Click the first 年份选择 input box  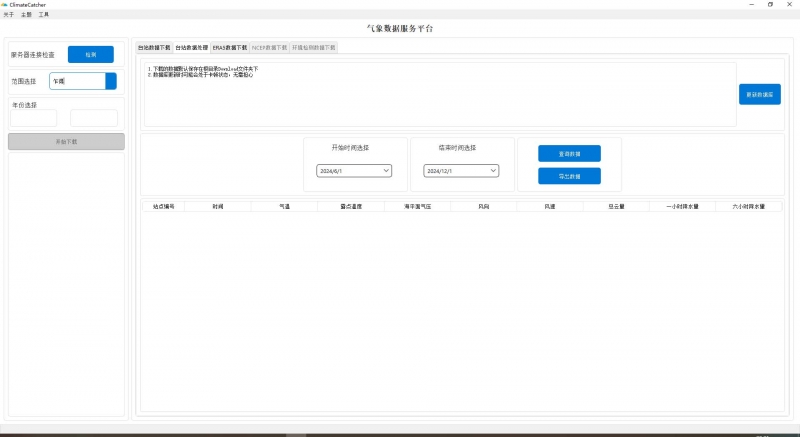[34, 118]
